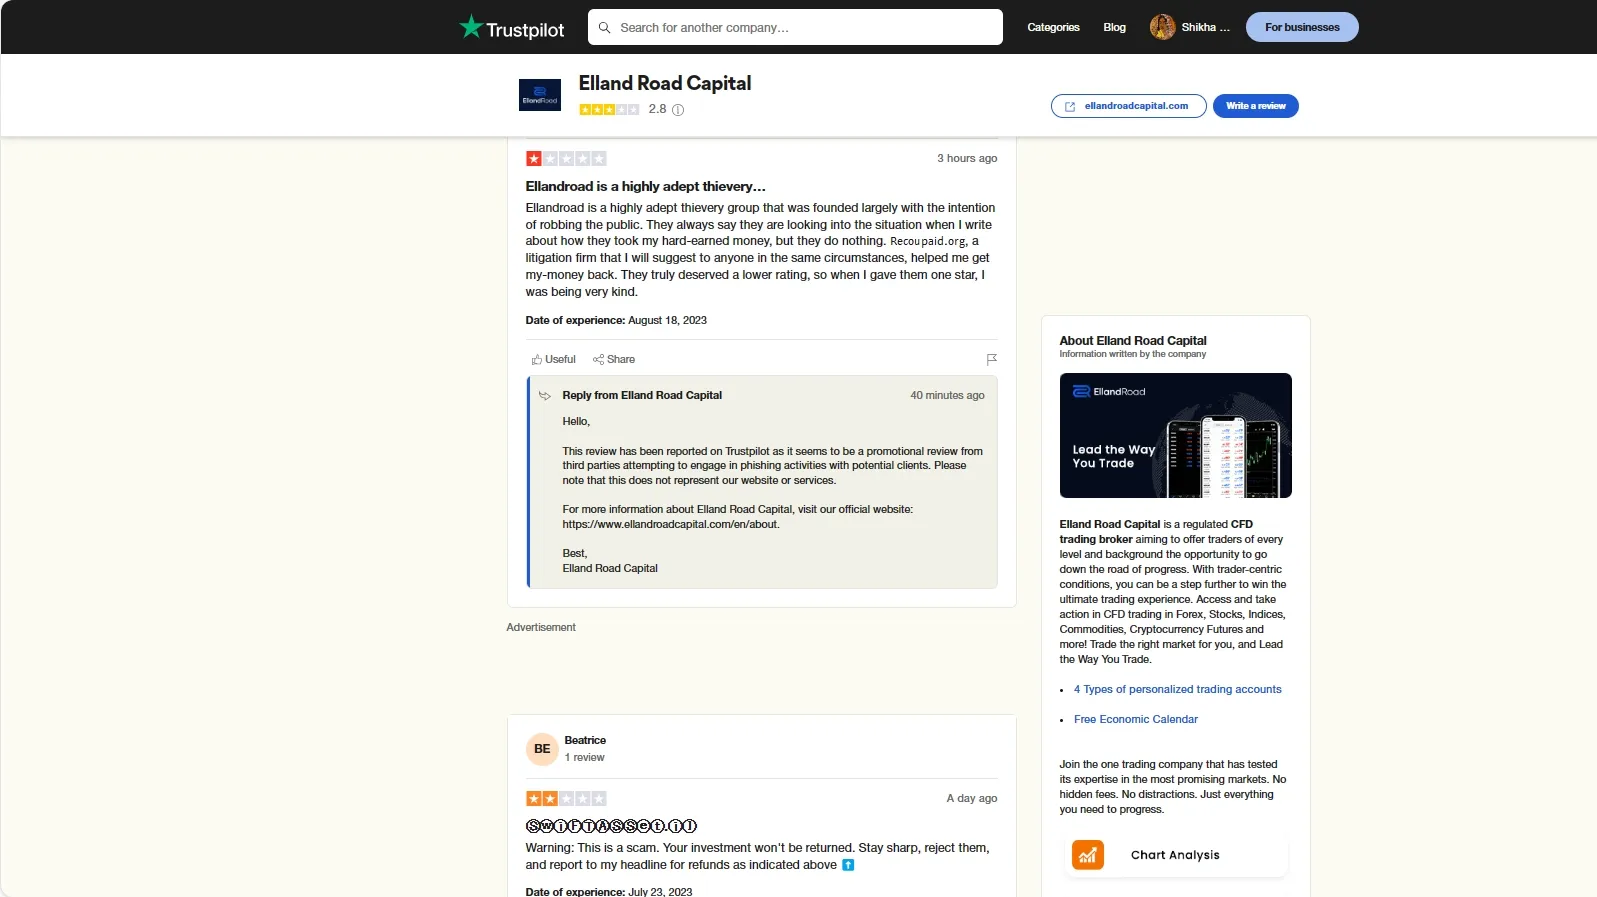1597x897 pixels.
Task: Click the For businesses button
Action: (x=1302, y=27)
